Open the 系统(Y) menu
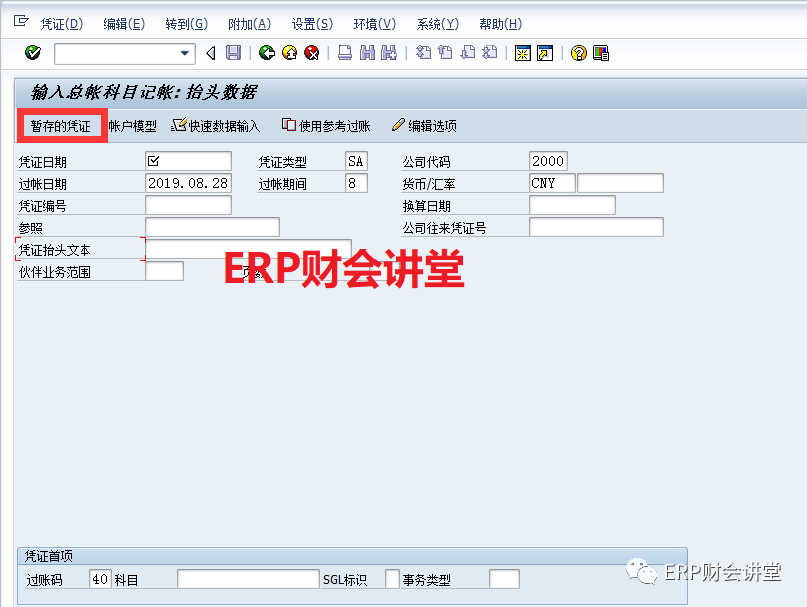 pyautogui.click(x=437, y=24)
